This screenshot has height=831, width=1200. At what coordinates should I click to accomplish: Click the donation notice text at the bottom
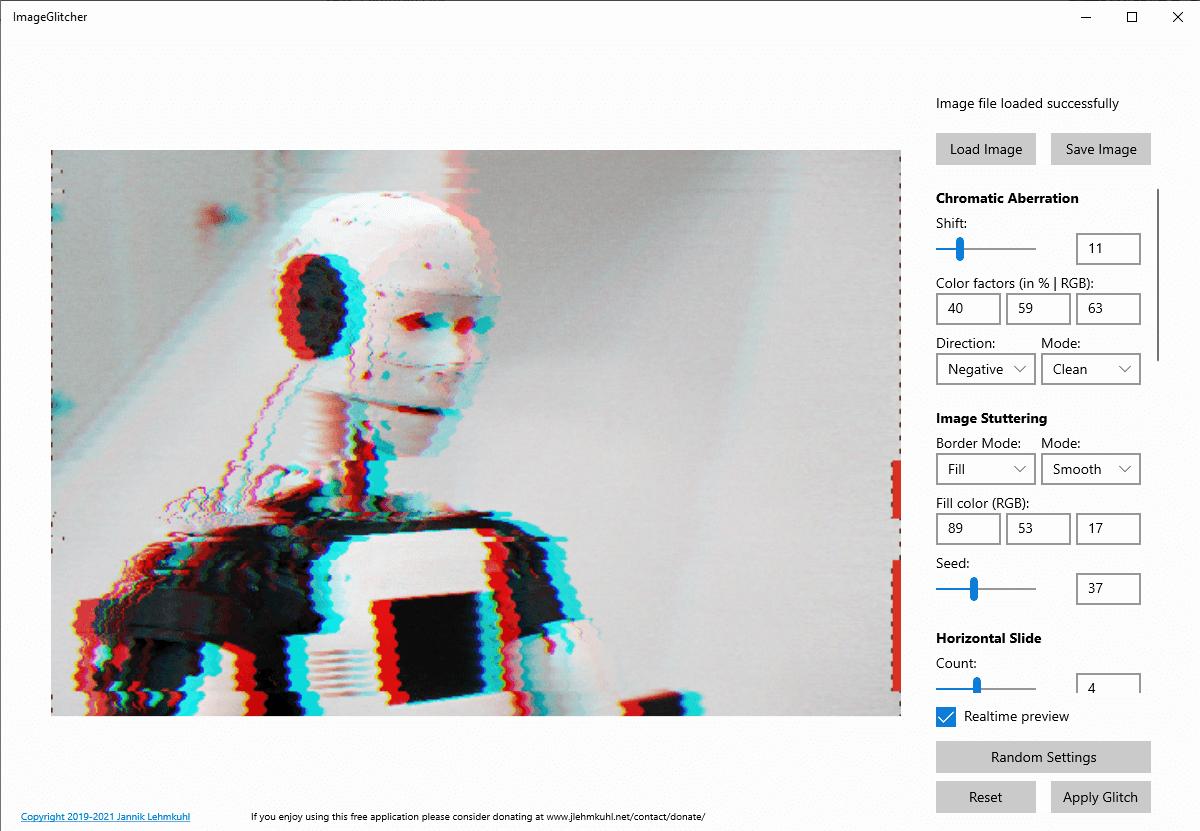(478, 817)
